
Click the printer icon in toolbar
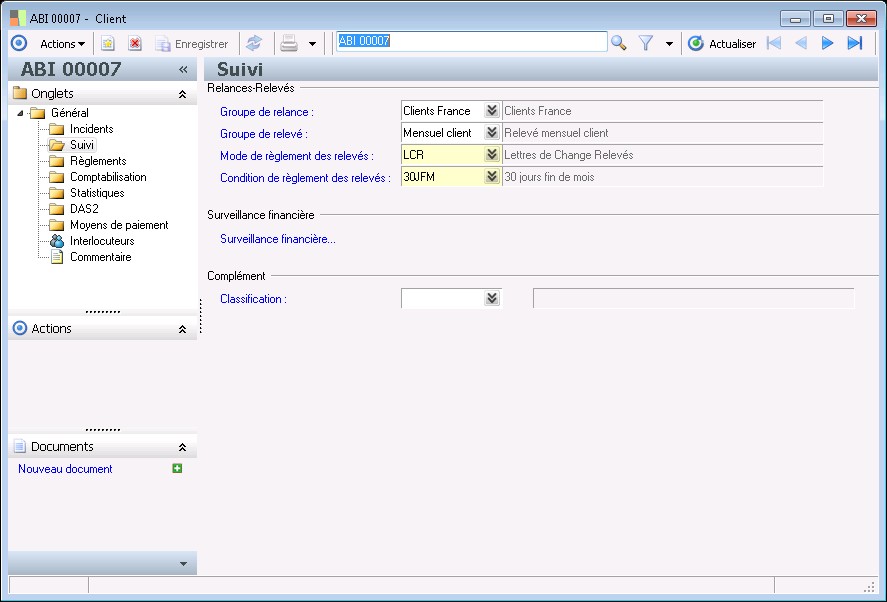289,43
